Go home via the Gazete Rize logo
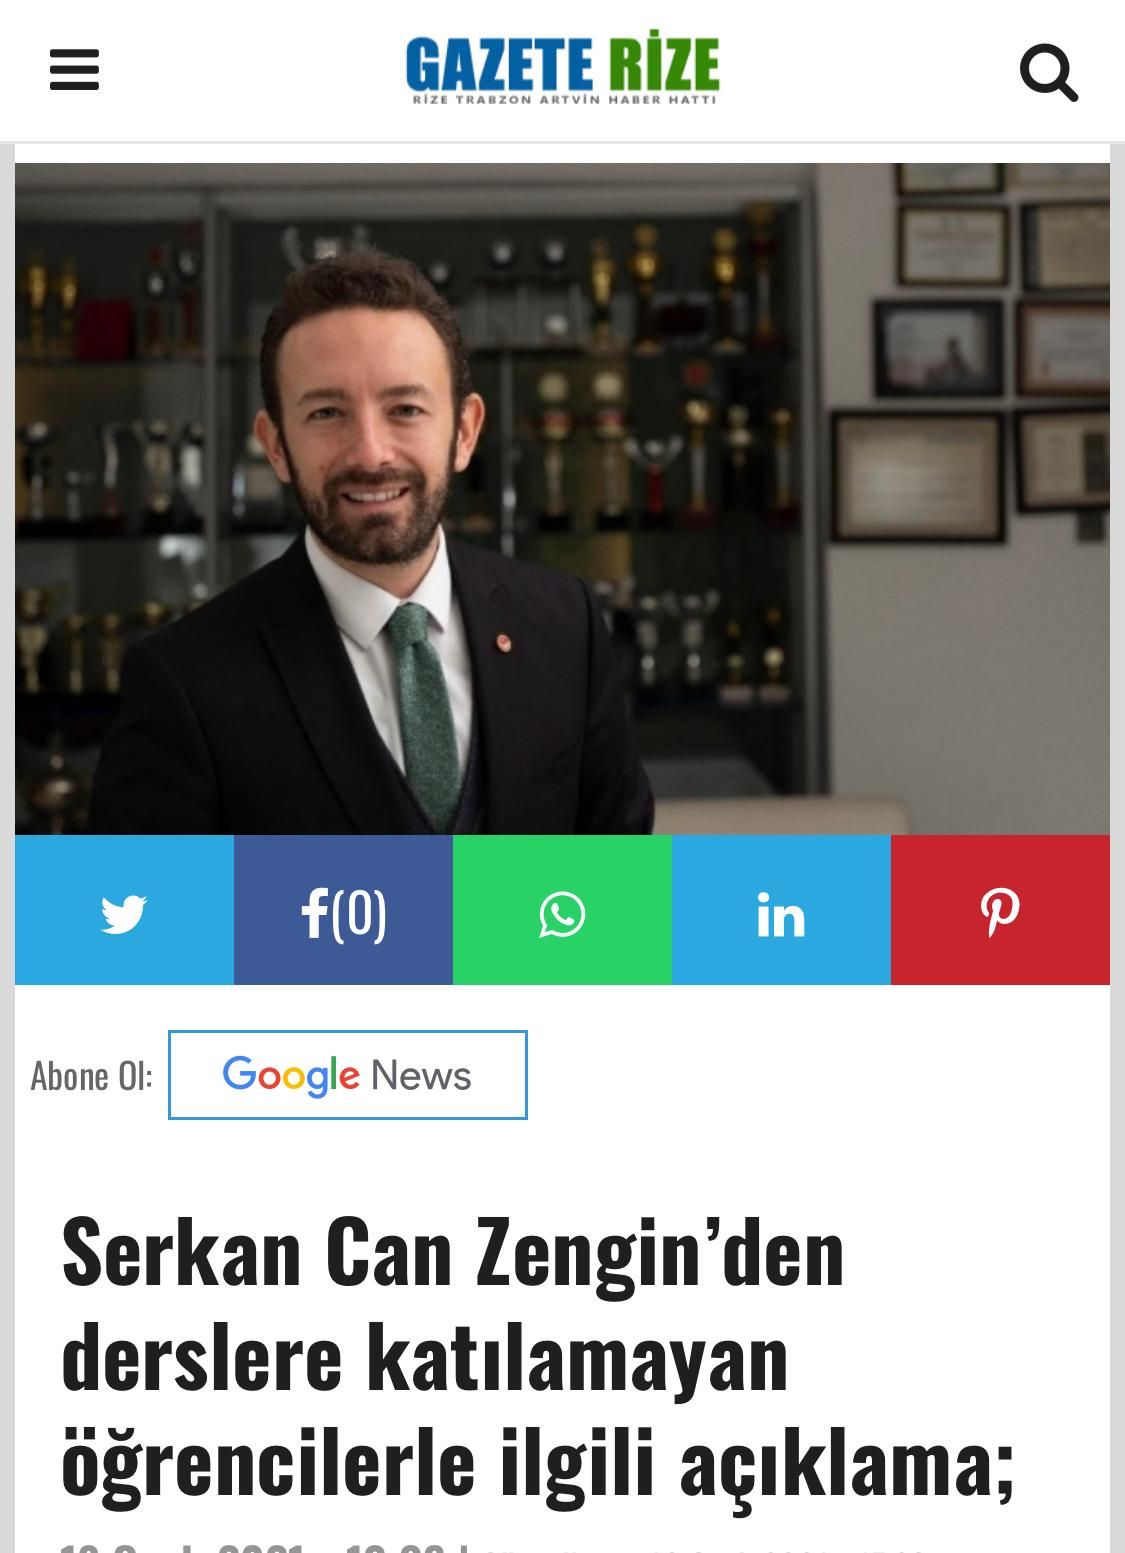1125x1553 pixels. tap(562, 69)
